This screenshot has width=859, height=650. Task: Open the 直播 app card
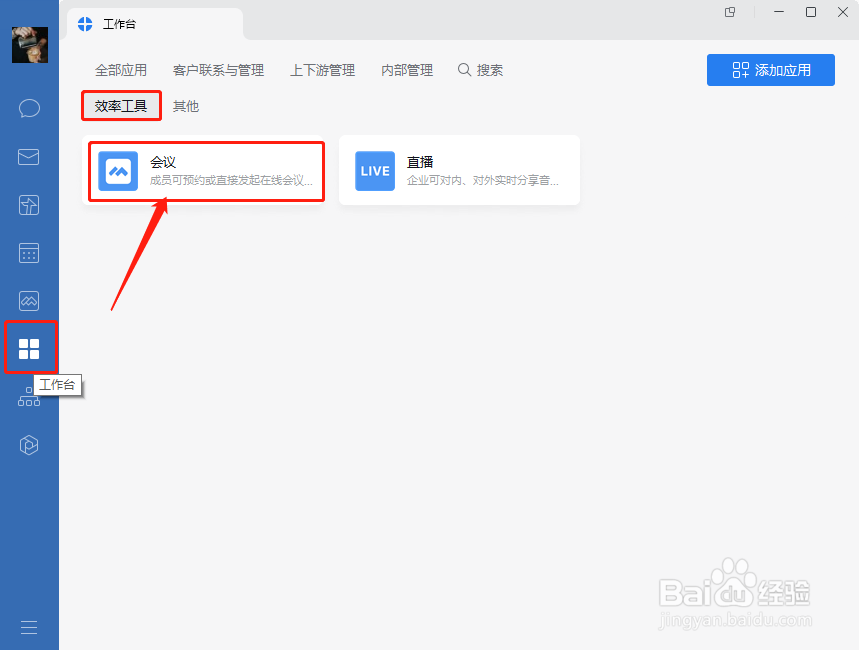pyautogui.click(x=459, y=170)
